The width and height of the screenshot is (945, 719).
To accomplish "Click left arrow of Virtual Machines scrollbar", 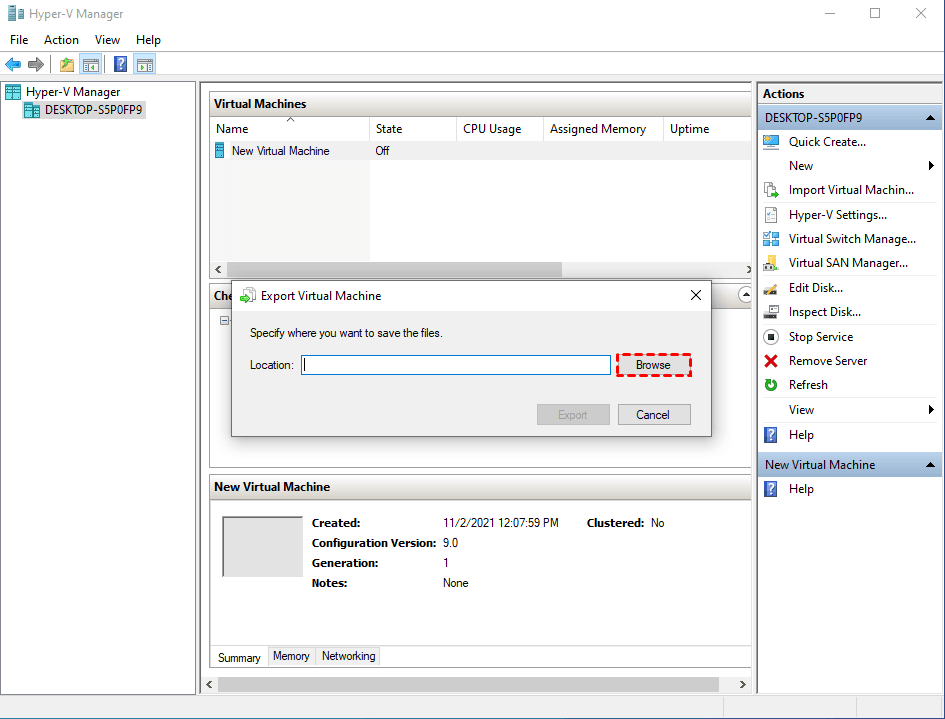I will pyautogui.click(x=218, y=269).
